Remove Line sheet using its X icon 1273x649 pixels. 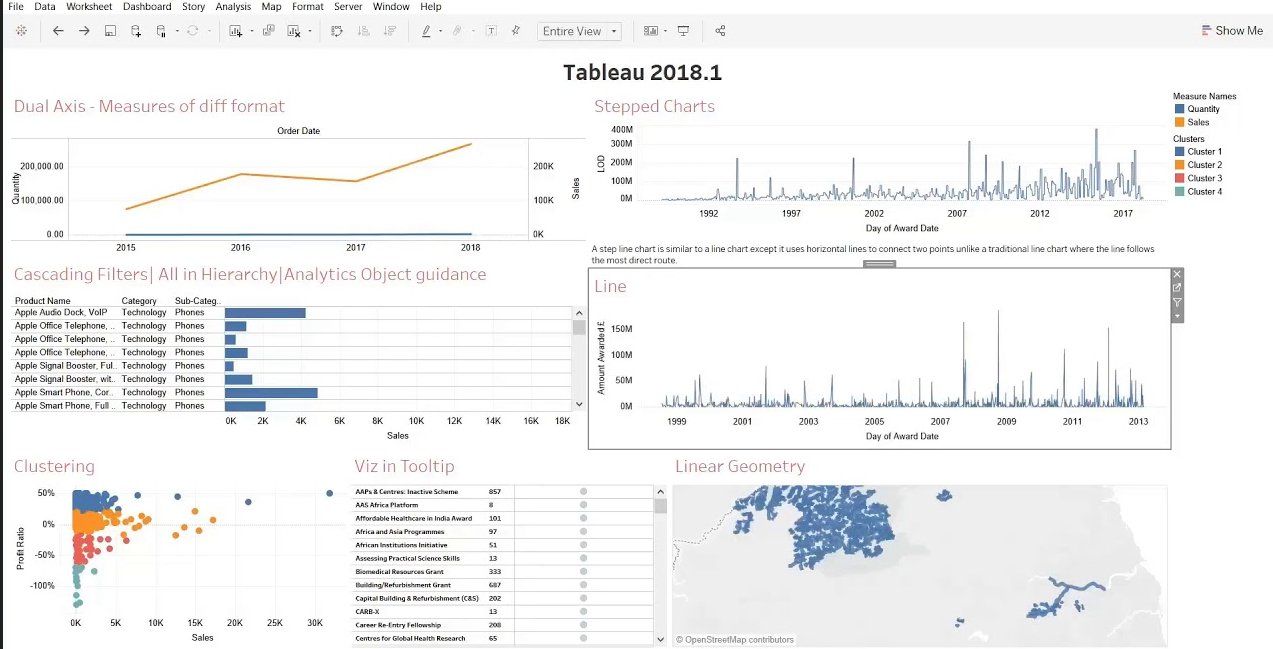point(1177,274)
